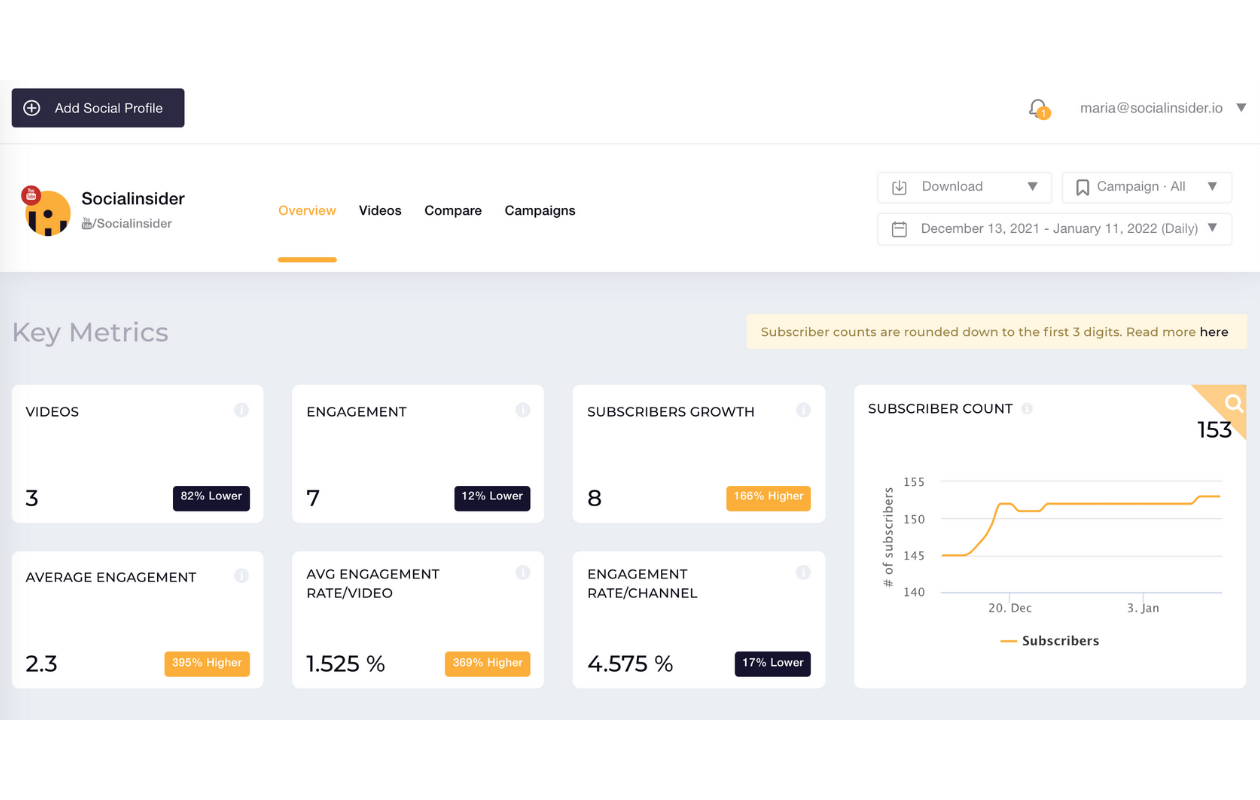The width and height of the screenshot is (1260, 800).
Task: Click the magnifier icon on Subscriber Count chart
Action: (x=1234, y=404)
